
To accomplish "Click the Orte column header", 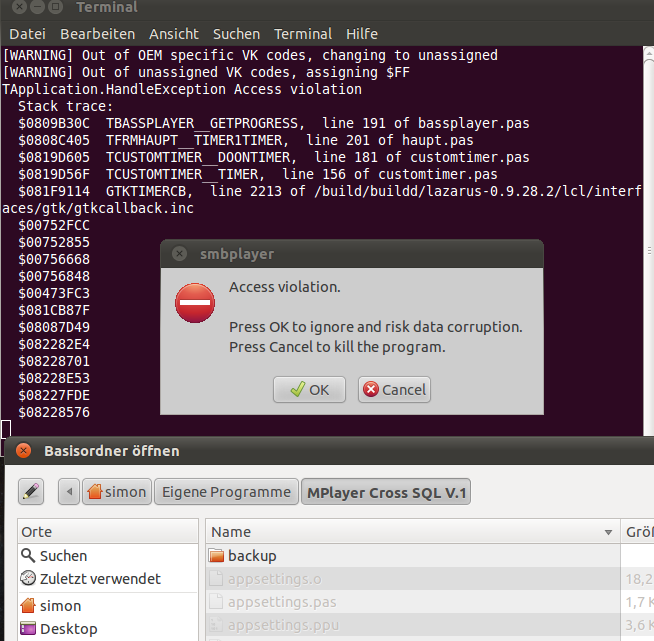I will click(108, 532).
